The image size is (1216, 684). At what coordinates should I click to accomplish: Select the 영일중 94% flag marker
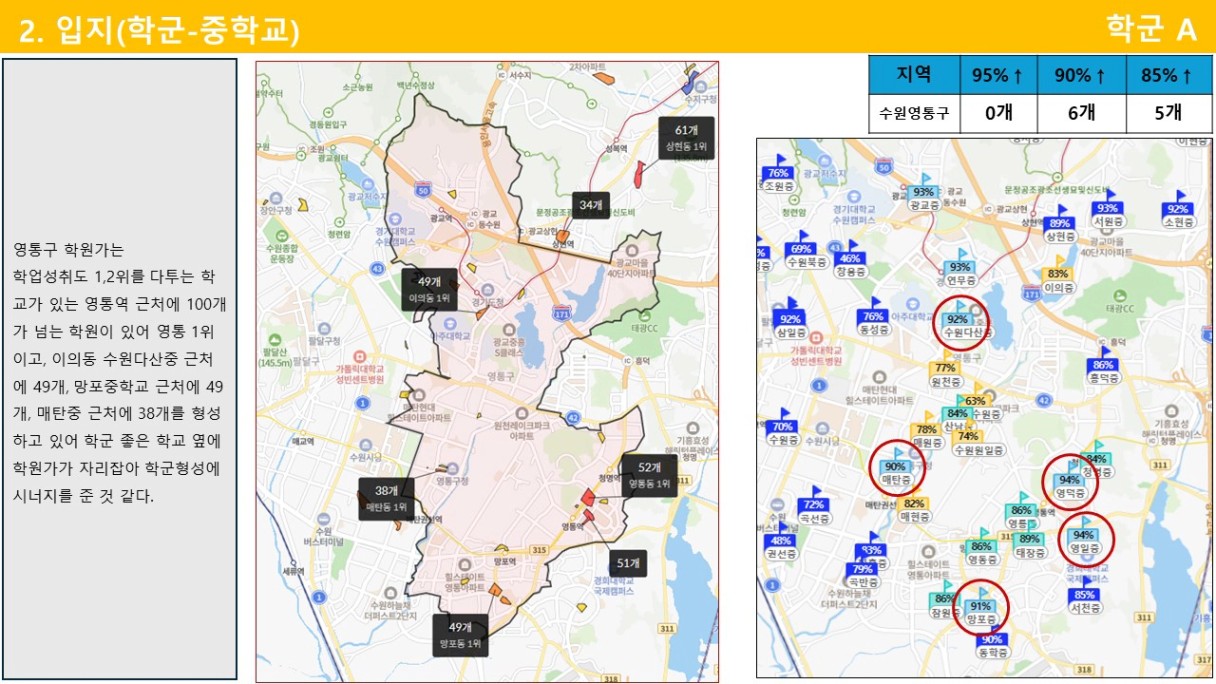click(1083, 534)
